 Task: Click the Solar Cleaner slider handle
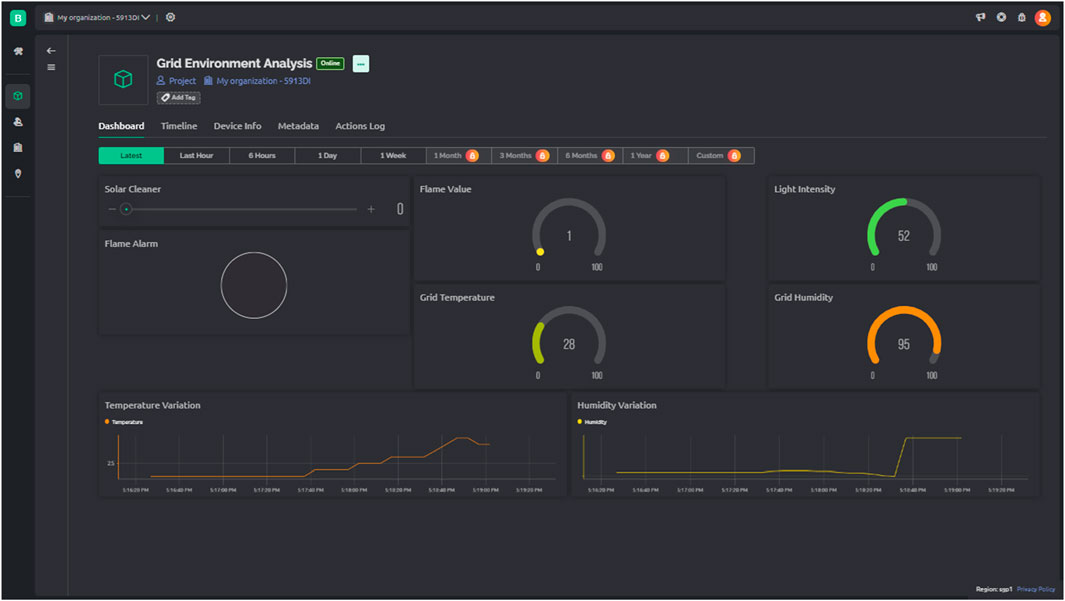coord(126,209)
